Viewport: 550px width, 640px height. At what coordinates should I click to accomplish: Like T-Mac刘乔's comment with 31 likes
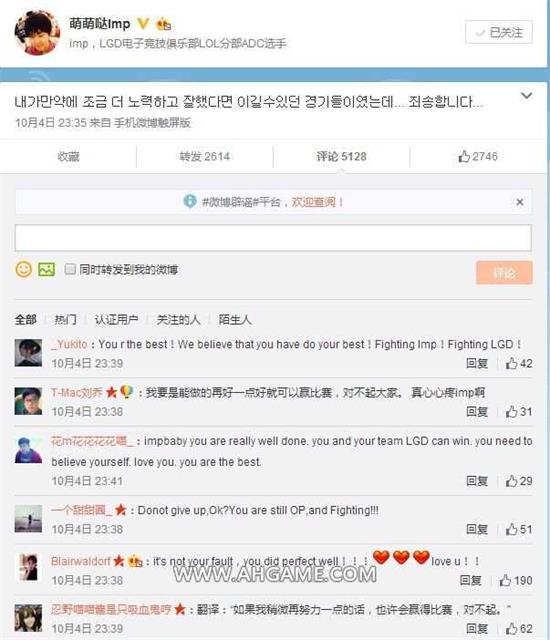click(x=519, y=411)
